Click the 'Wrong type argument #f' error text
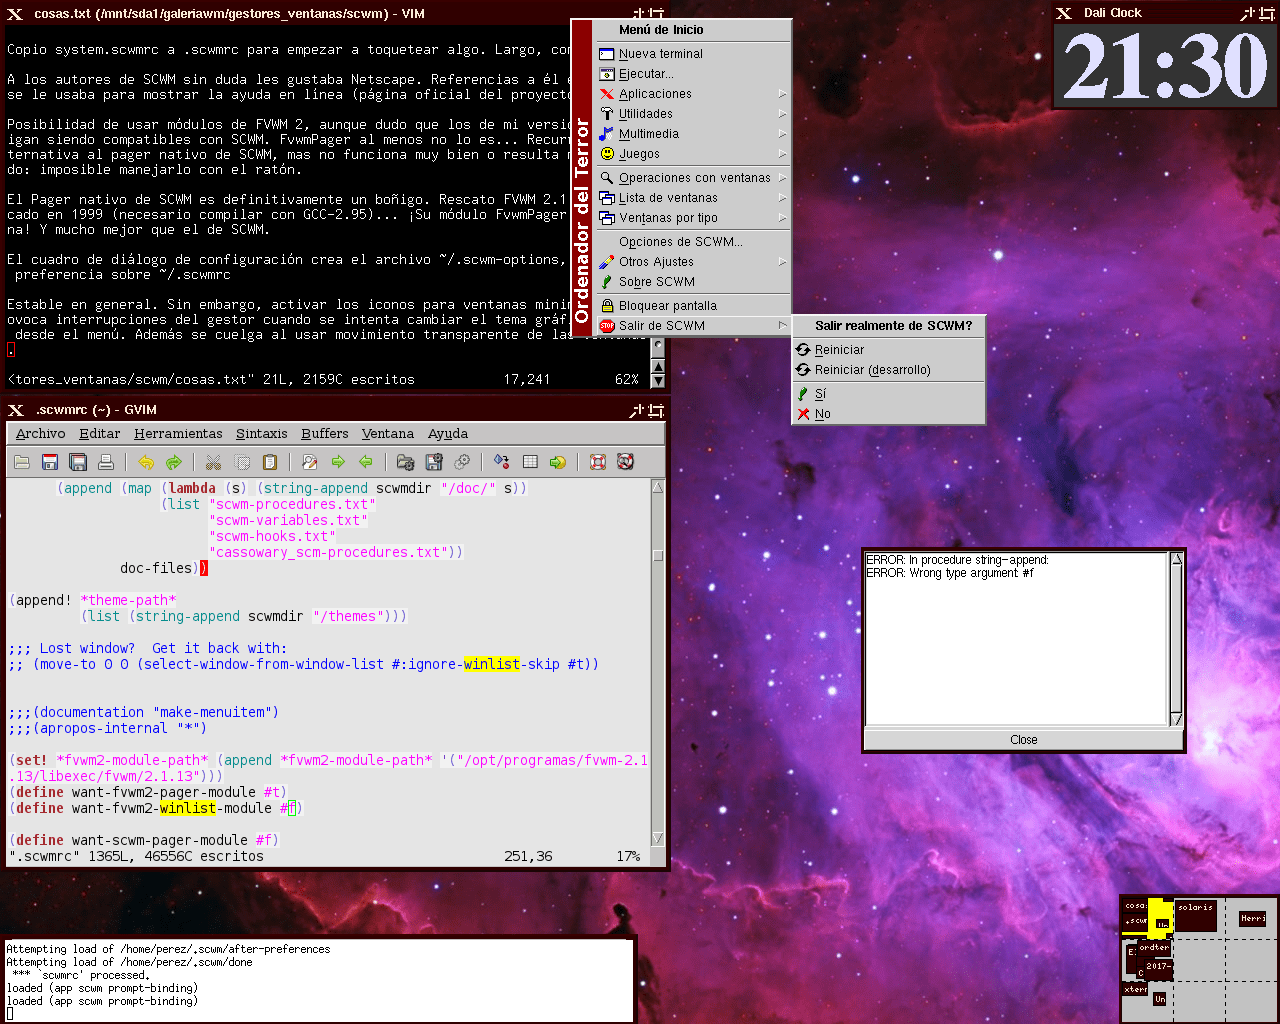 pyautogui.click(x=950, y=573)
